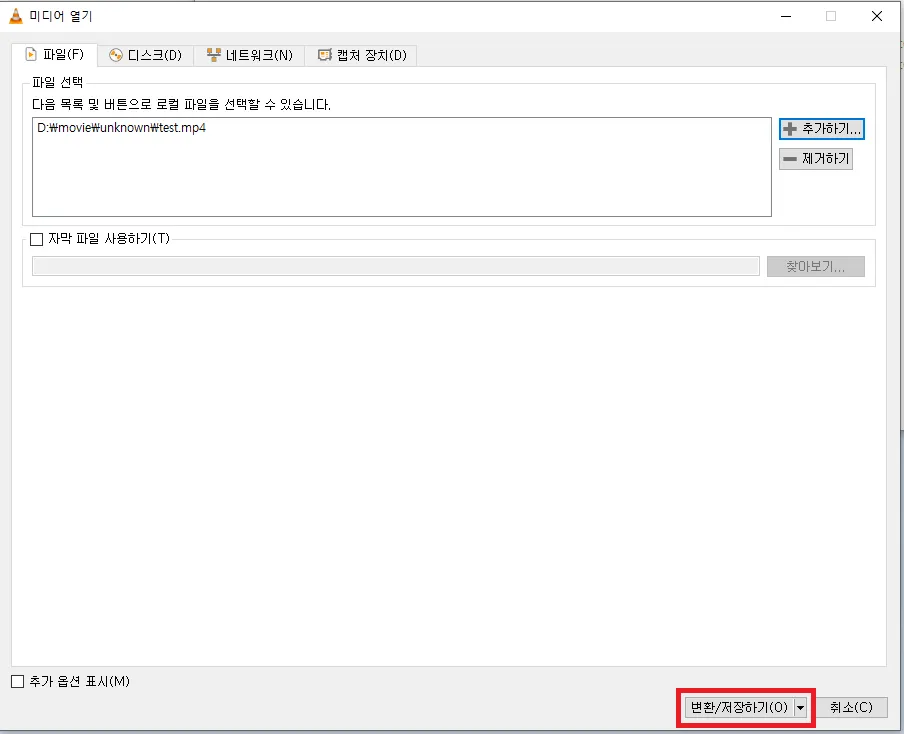
Task: Switch to the 파일(F) tab
Action: pos(56,55)
